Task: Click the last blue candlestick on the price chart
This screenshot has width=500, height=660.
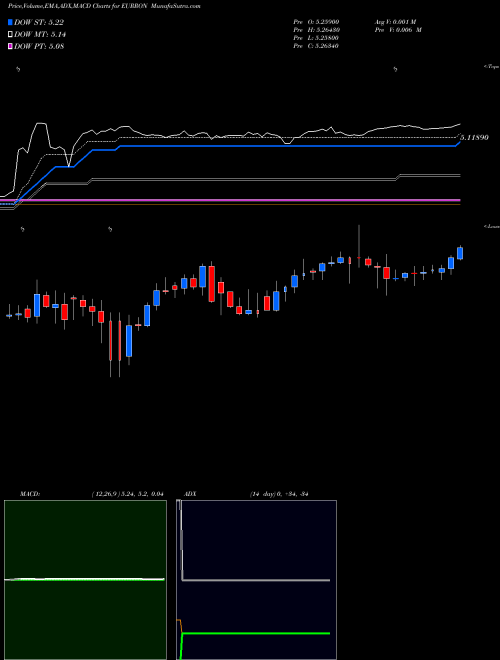Action: pyautogui.click(x=460, y=253)
